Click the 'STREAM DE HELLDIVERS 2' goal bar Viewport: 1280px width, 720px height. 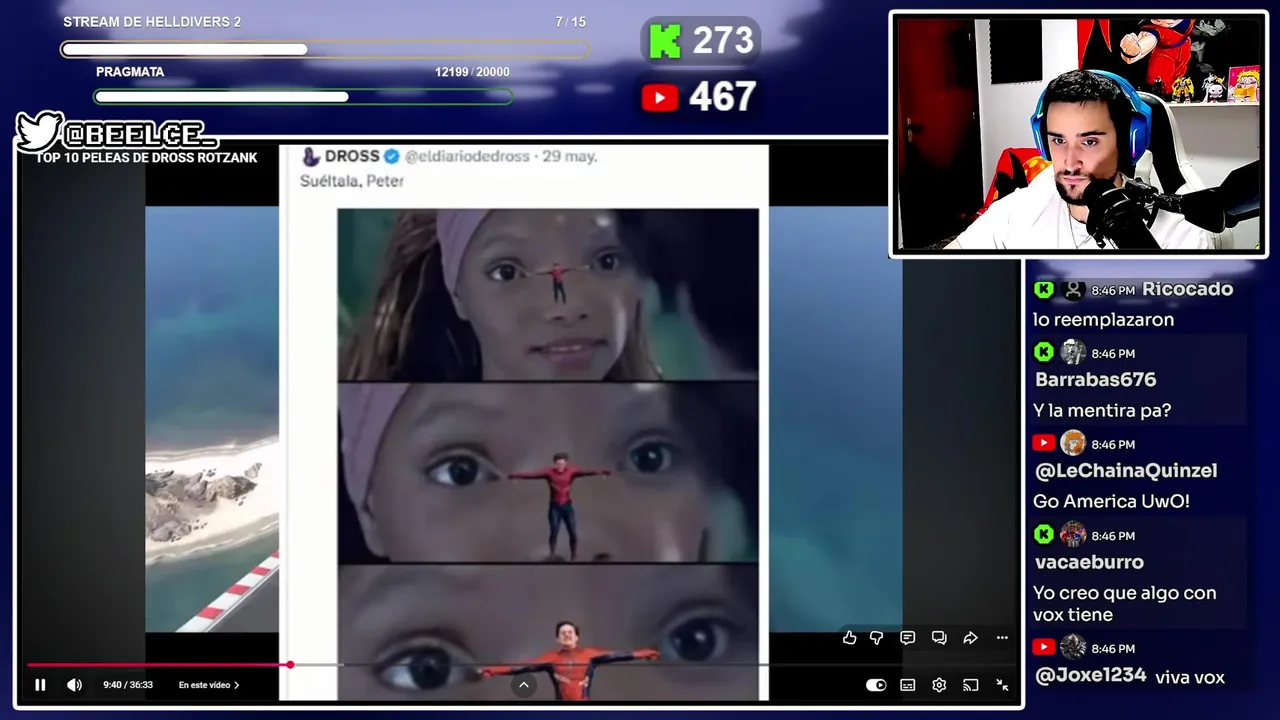(x=325, y=49)
